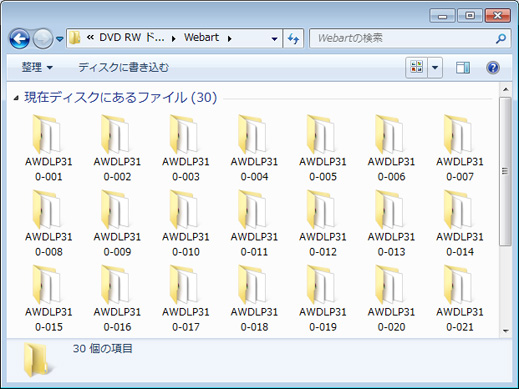Screen dimensions: 519x389
Task: Select folder AWDLP310-013
Action: (x=391, y=223)
